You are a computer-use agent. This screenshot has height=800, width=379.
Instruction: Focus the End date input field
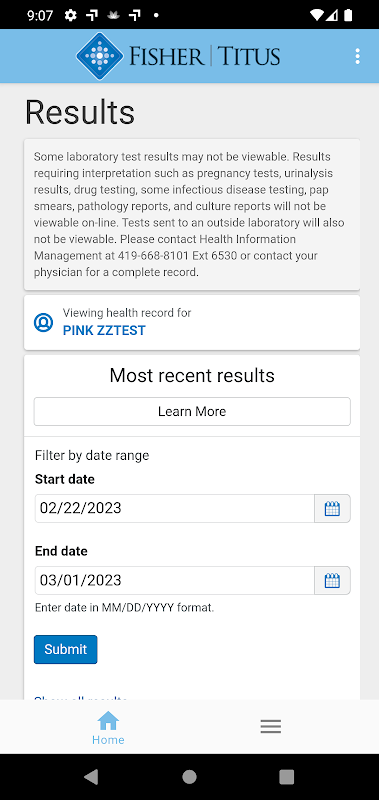coord(174,580)
